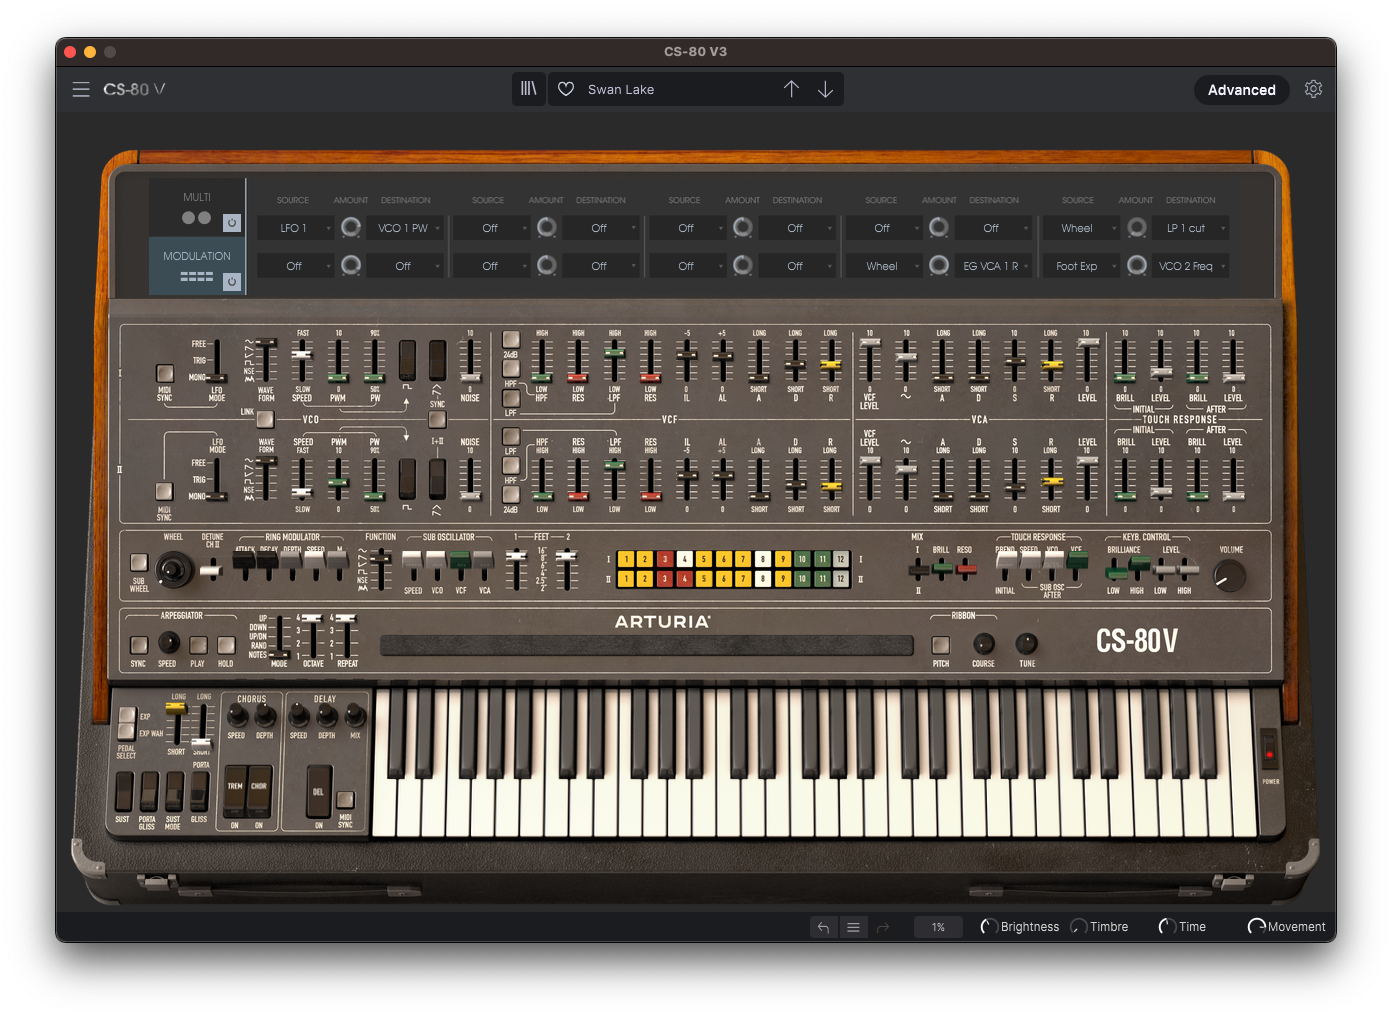Image resolution: width=1392 pixels, height=1016 pixels.
Task: Toggle the TREM rocker switch
Action: [x=235, y=793]
